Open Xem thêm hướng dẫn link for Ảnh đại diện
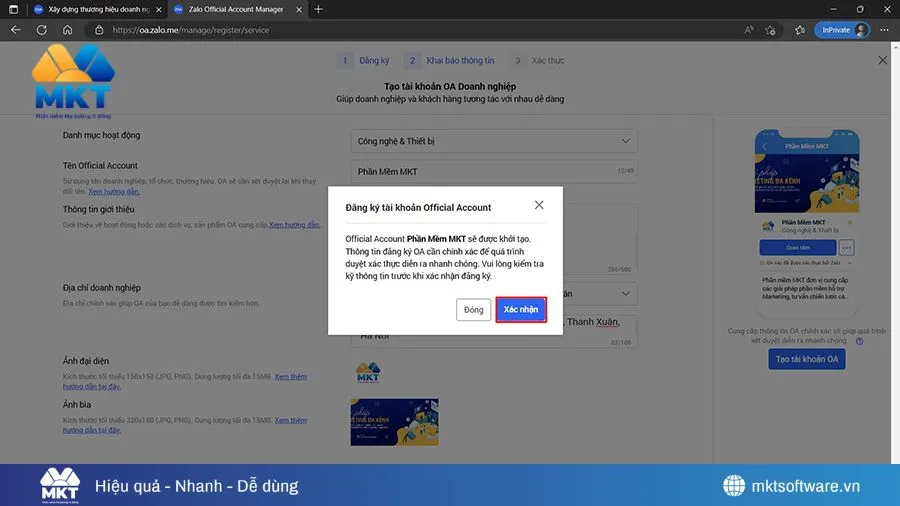The image size is (900, 506). [x=290, y=377]
